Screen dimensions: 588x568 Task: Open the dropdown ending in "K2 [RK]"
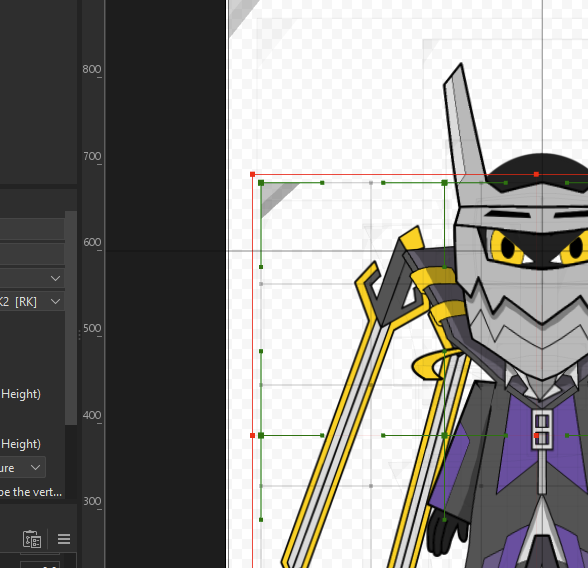coord(32,301)
